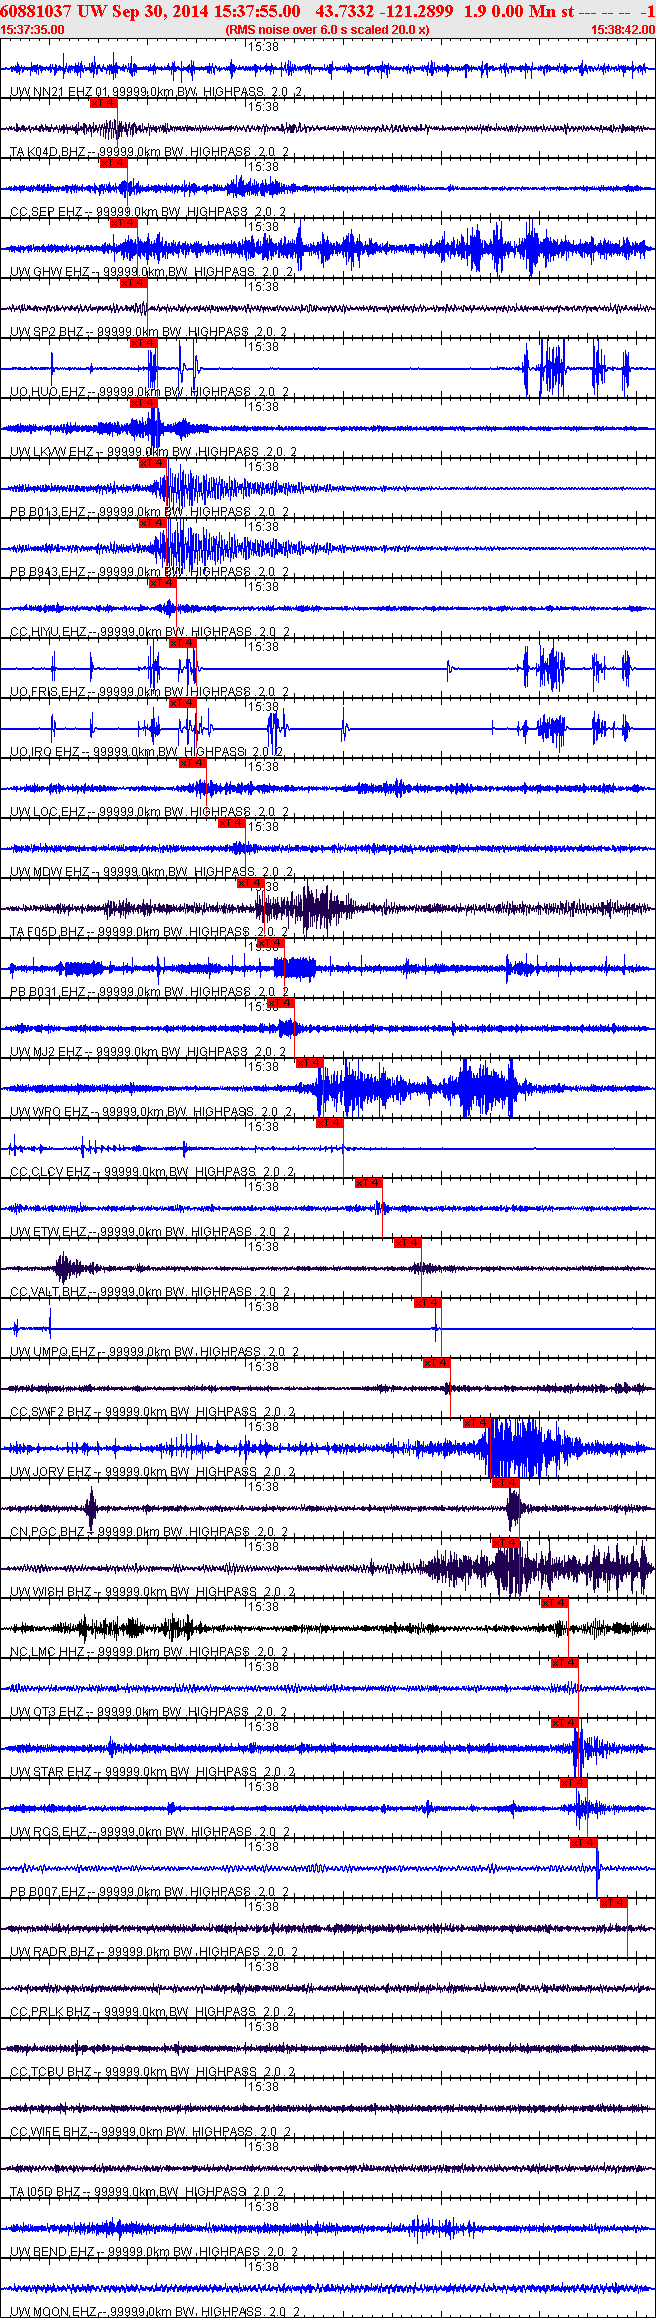This screenshot has height=2318, width=656.
Task: Click the red pick marker on UW.RCS trace
Action: (574, 1783)
